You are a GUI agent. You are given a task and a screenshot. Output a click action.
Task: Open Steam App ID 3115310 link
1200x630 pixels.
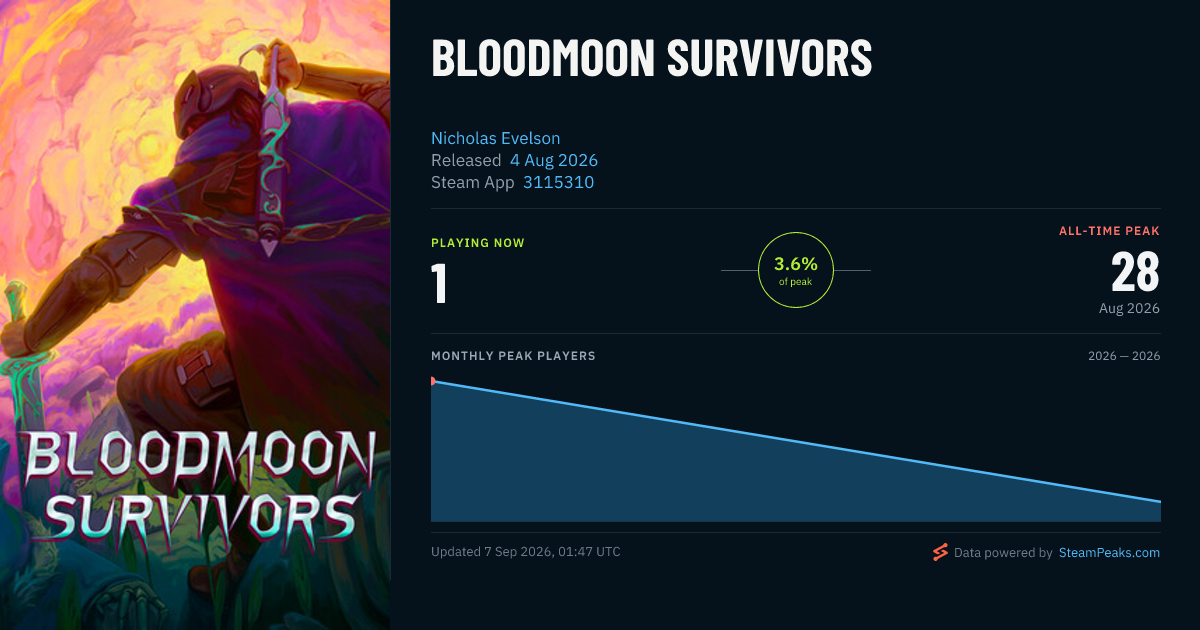pos(558,182)
